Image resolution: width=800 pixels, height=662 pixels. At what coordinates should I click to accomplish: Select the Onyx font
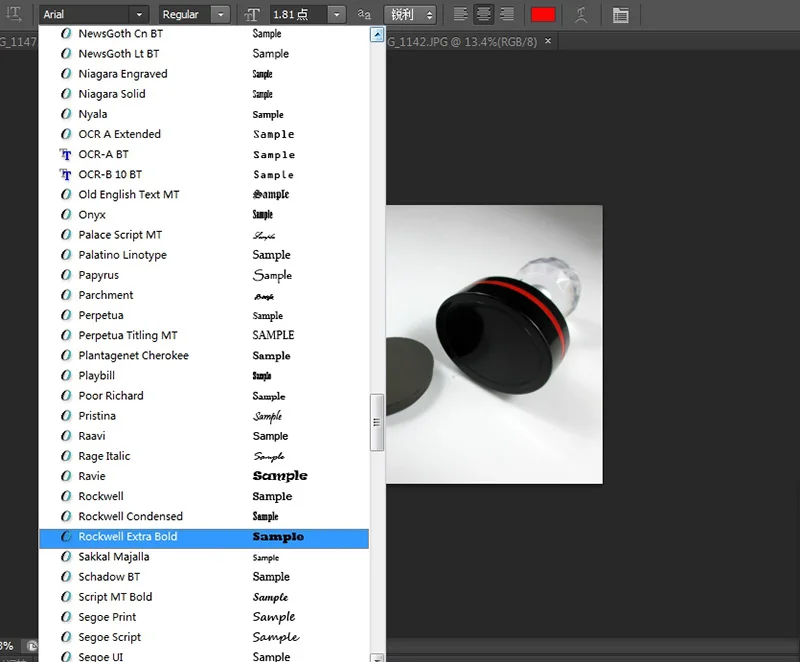click(x=204, y=215)
